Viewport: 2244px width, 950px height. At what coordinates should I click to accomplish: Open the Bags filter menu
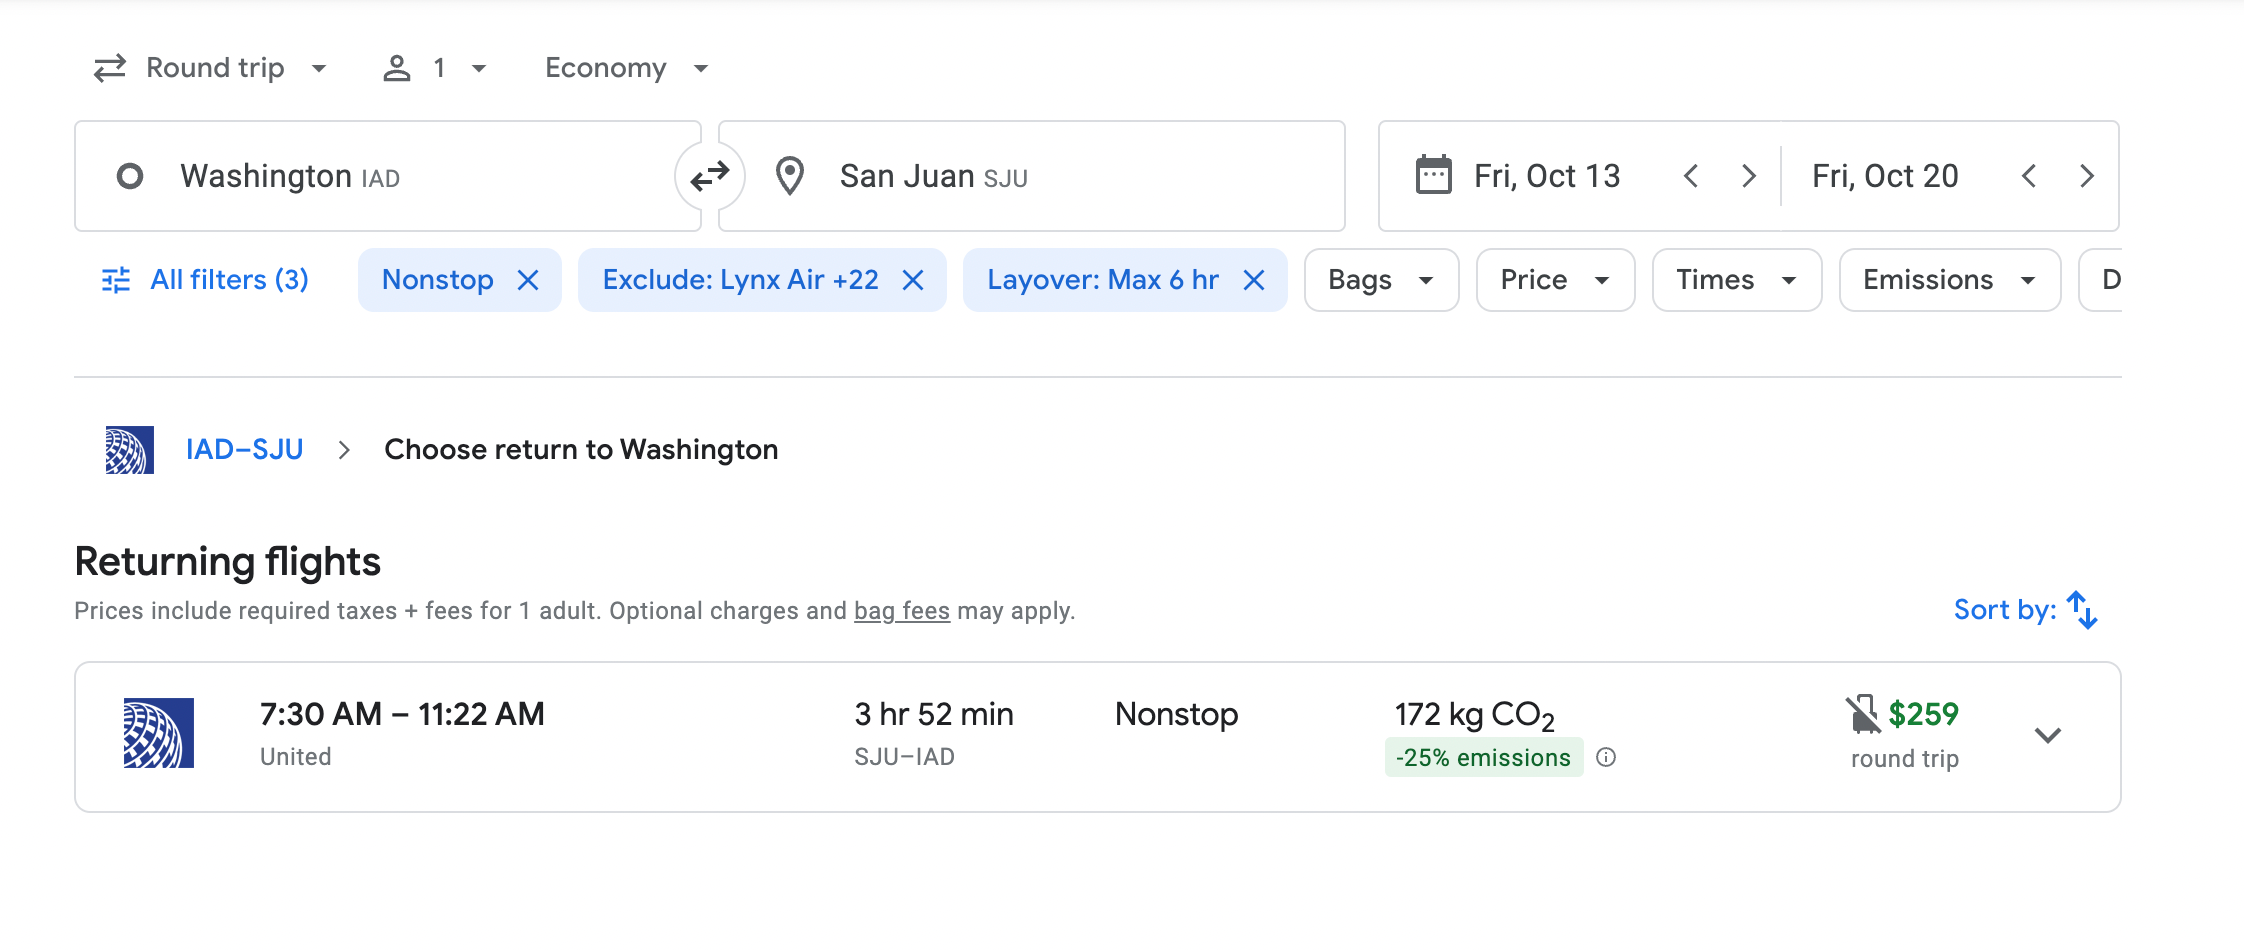[x=1380, y=281]
